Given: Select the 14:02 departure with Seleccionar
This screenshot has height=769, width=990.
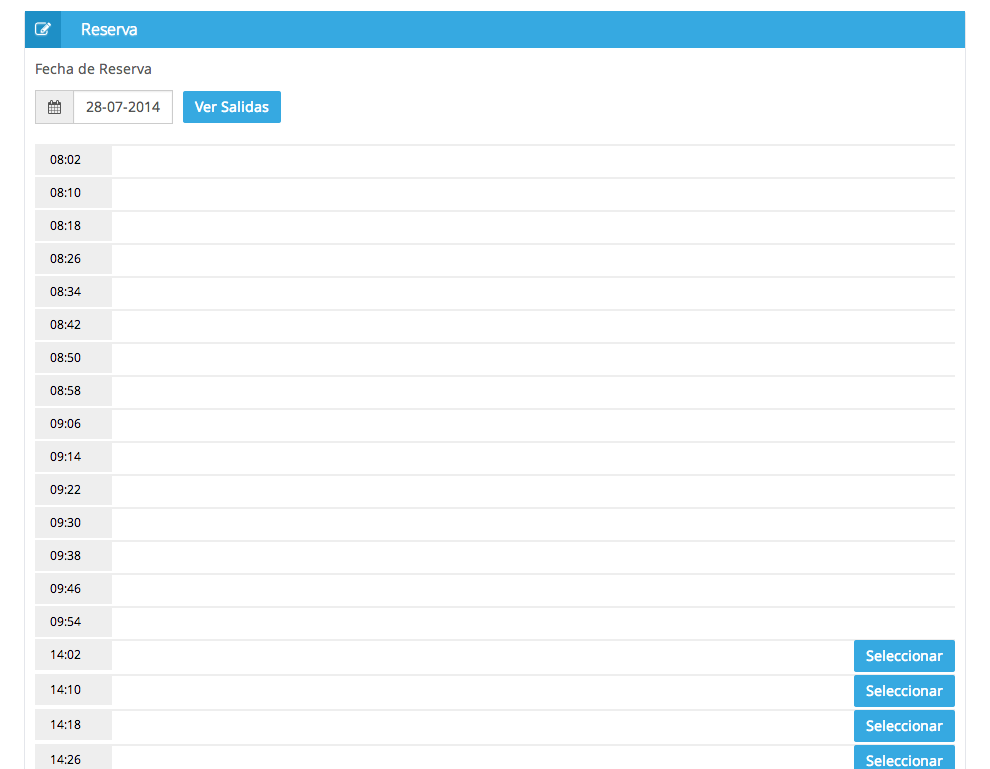Looking at the screenshot, I should [904, 656].
